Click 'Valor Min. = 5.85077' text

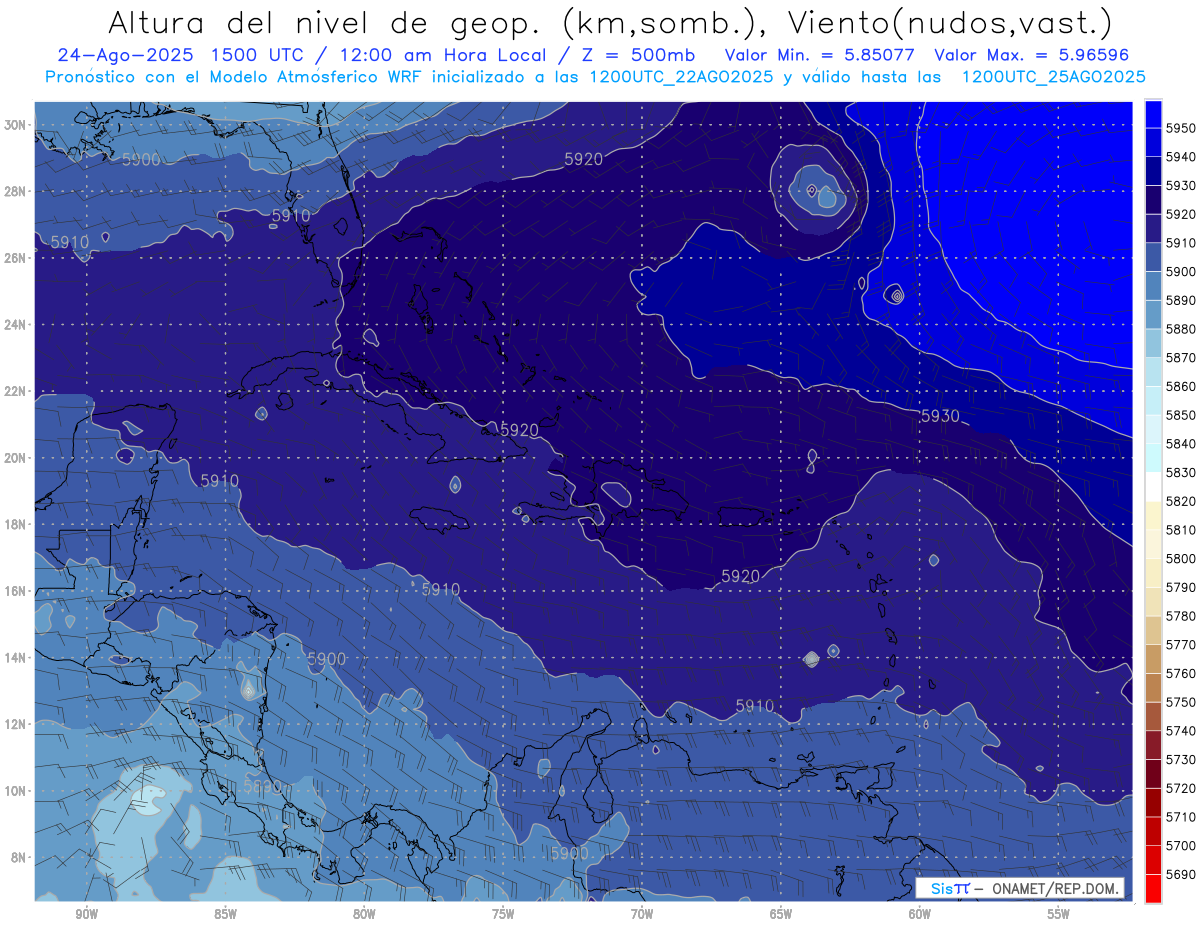pos(820,56)
